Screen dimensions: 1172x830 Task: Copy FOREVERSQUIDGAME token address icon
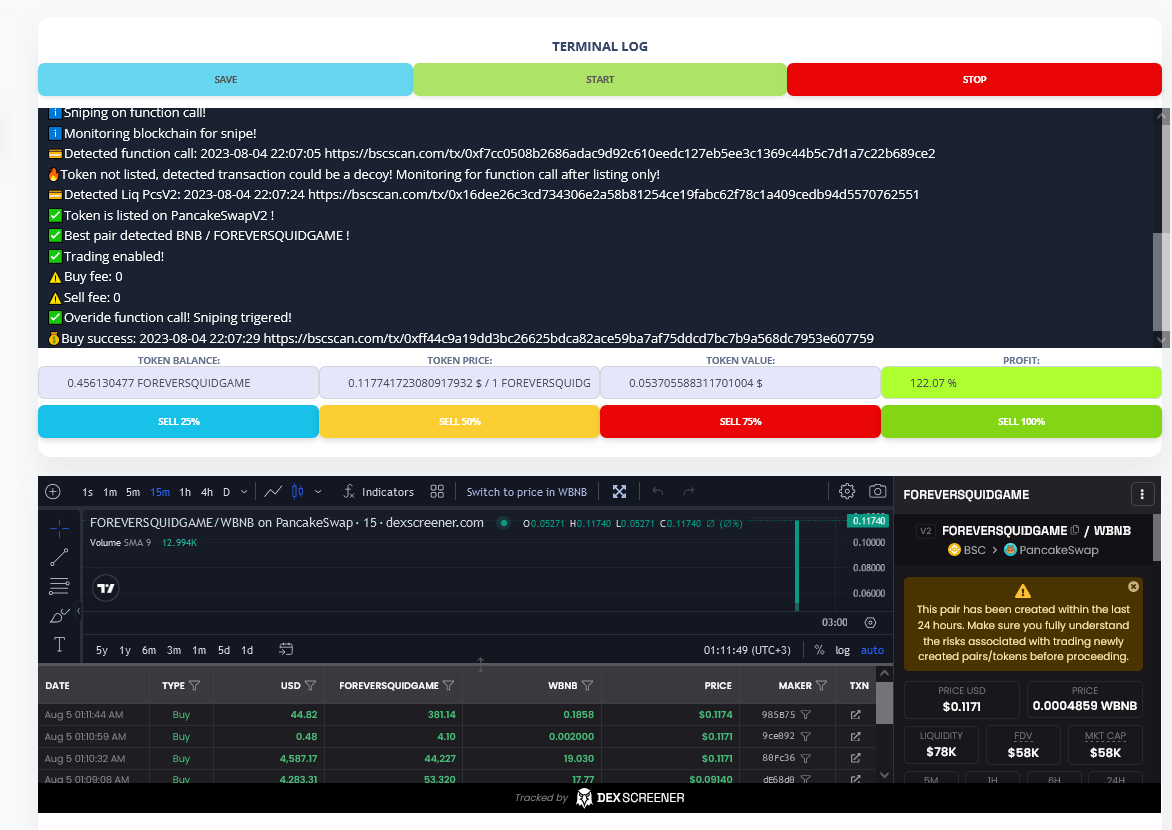(1075, 530)
